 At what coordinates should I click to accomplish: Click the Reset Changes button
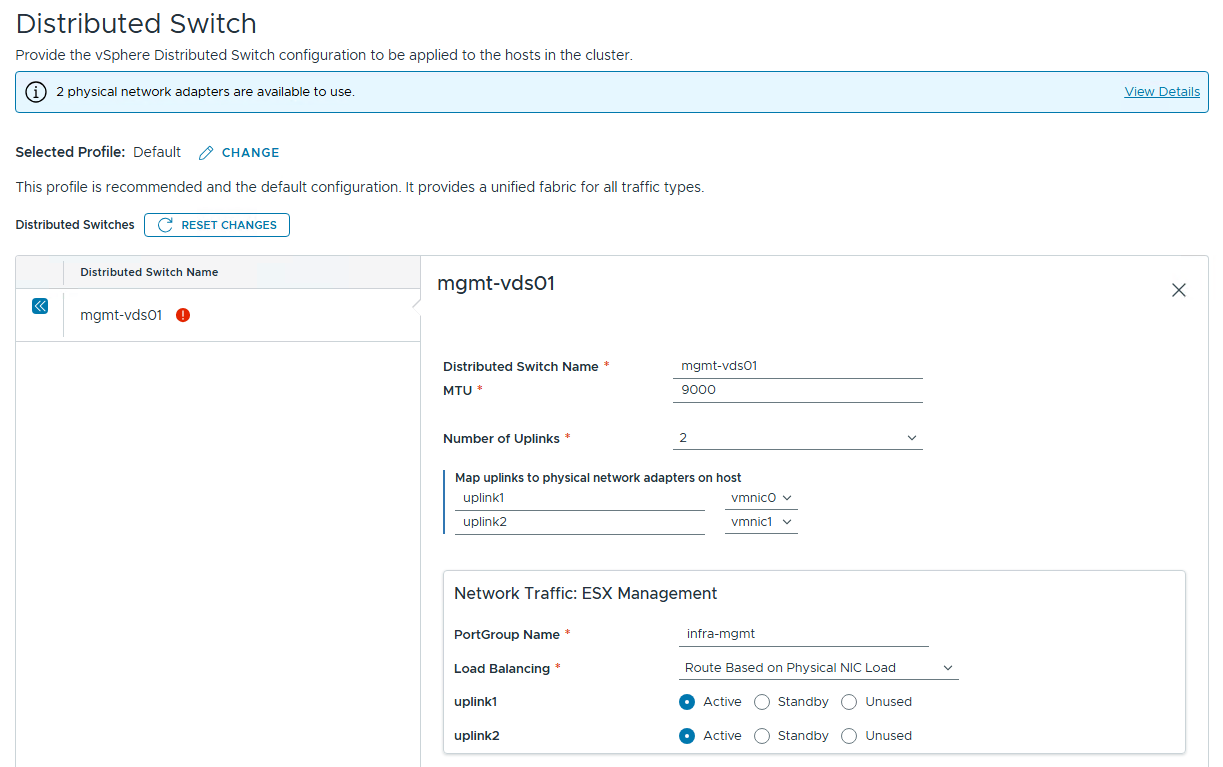coord(217,225)
